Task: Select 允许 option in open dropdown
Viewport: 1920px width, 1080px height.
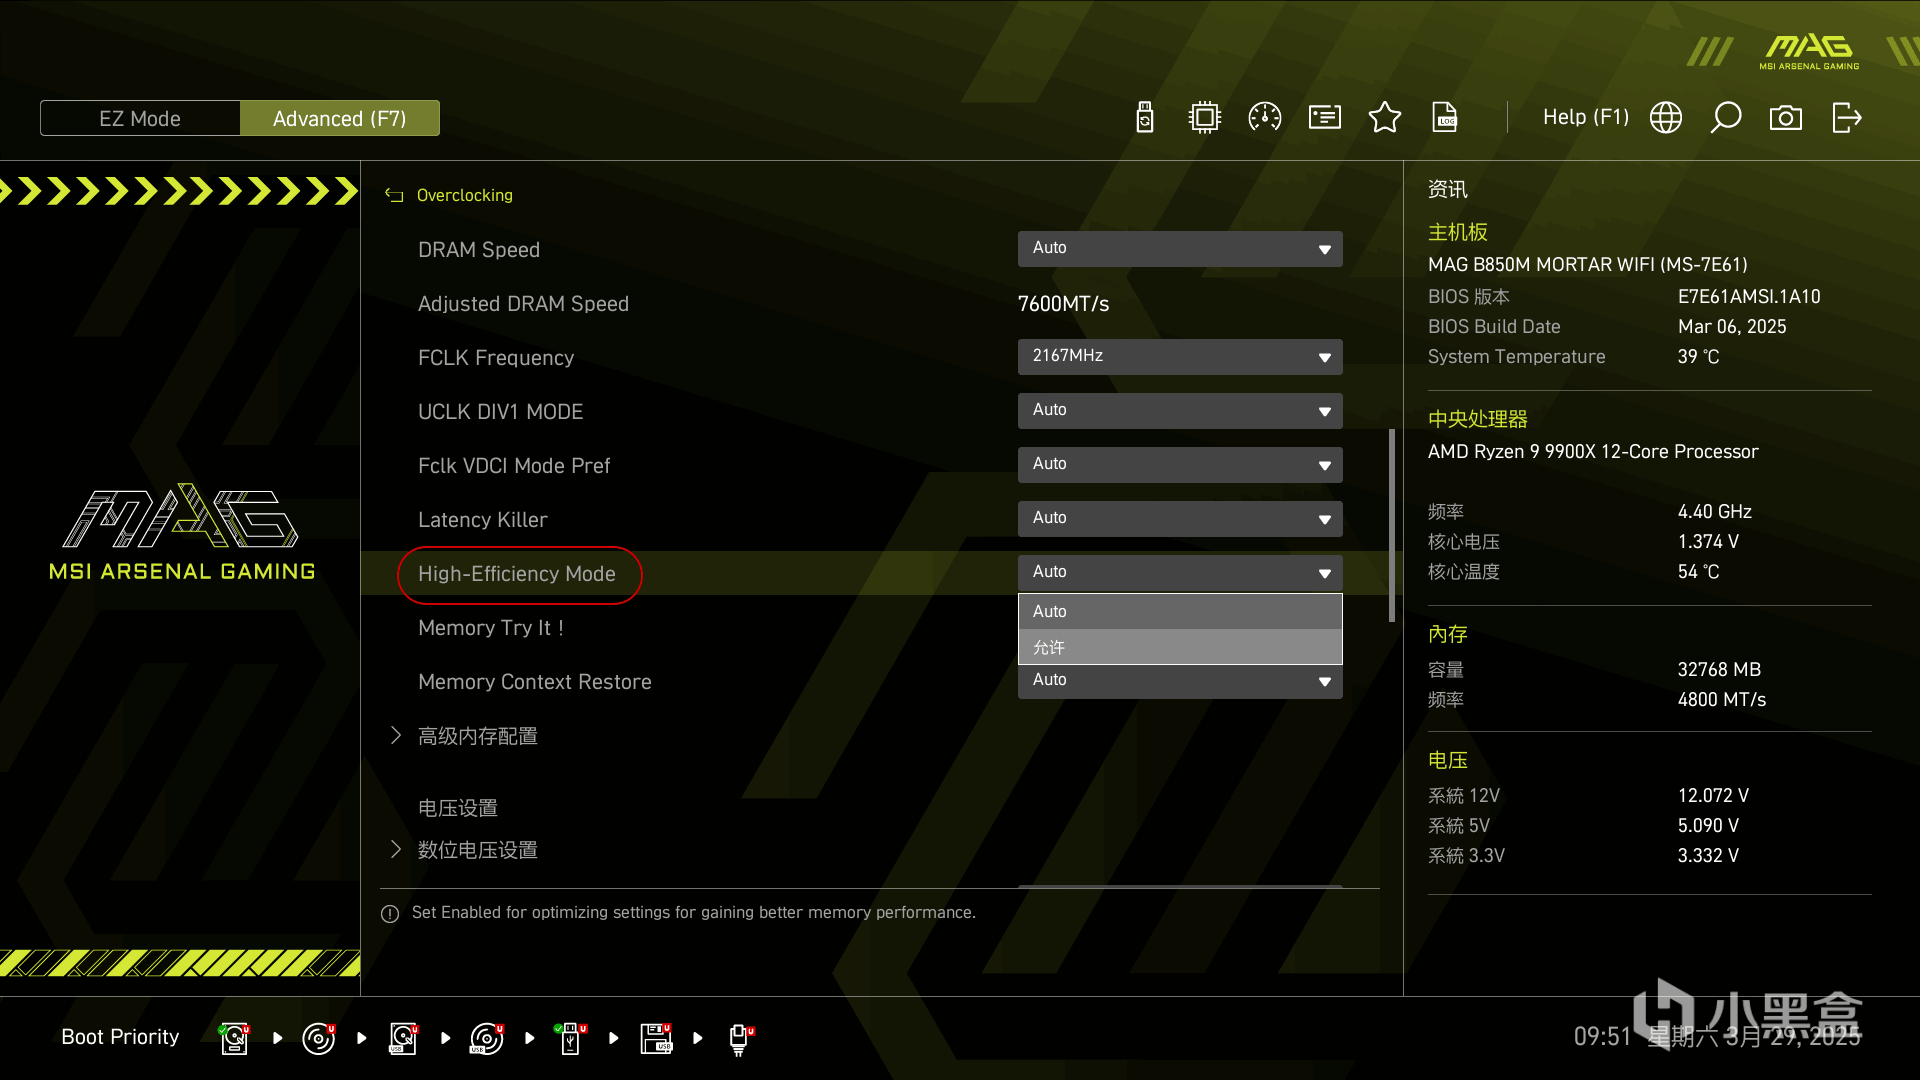Action: [1180, 647]
